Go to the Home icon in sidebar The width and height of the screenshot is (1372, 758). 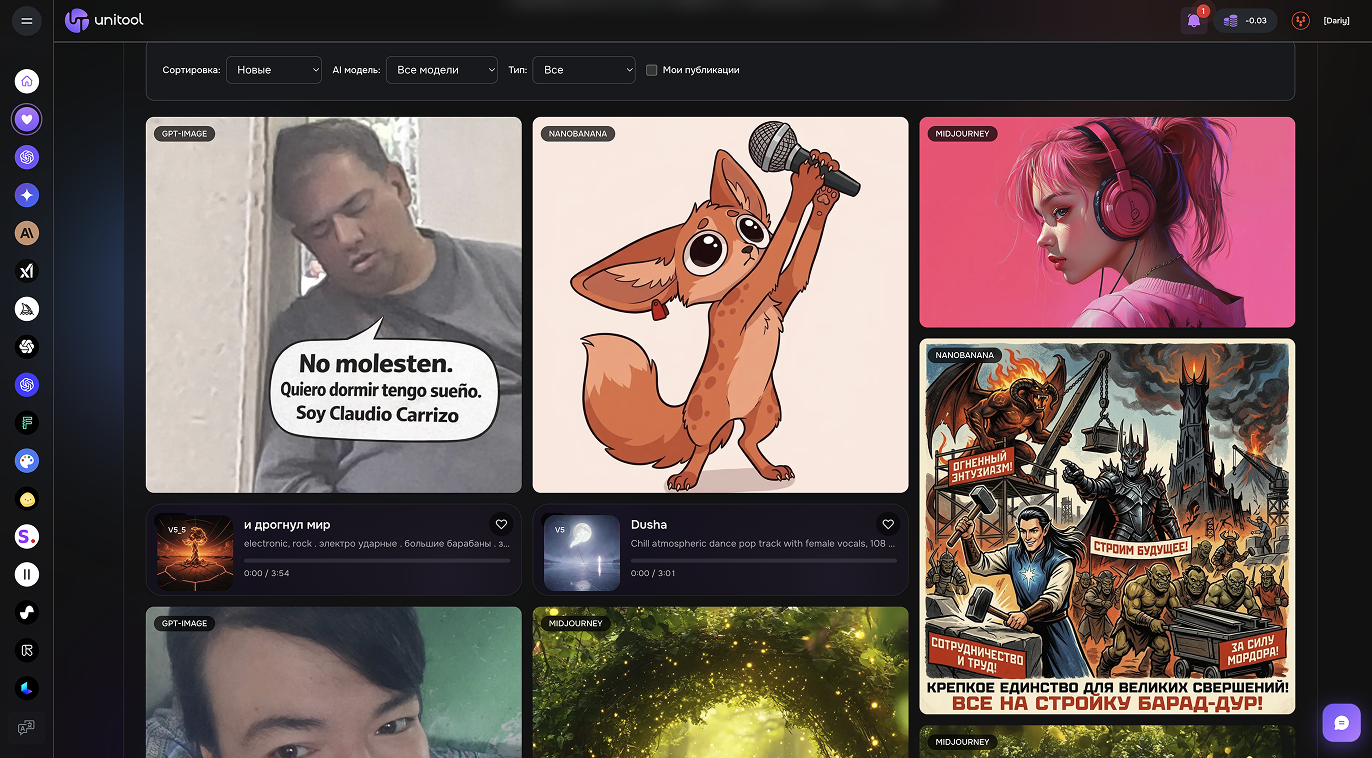(27, 82)
